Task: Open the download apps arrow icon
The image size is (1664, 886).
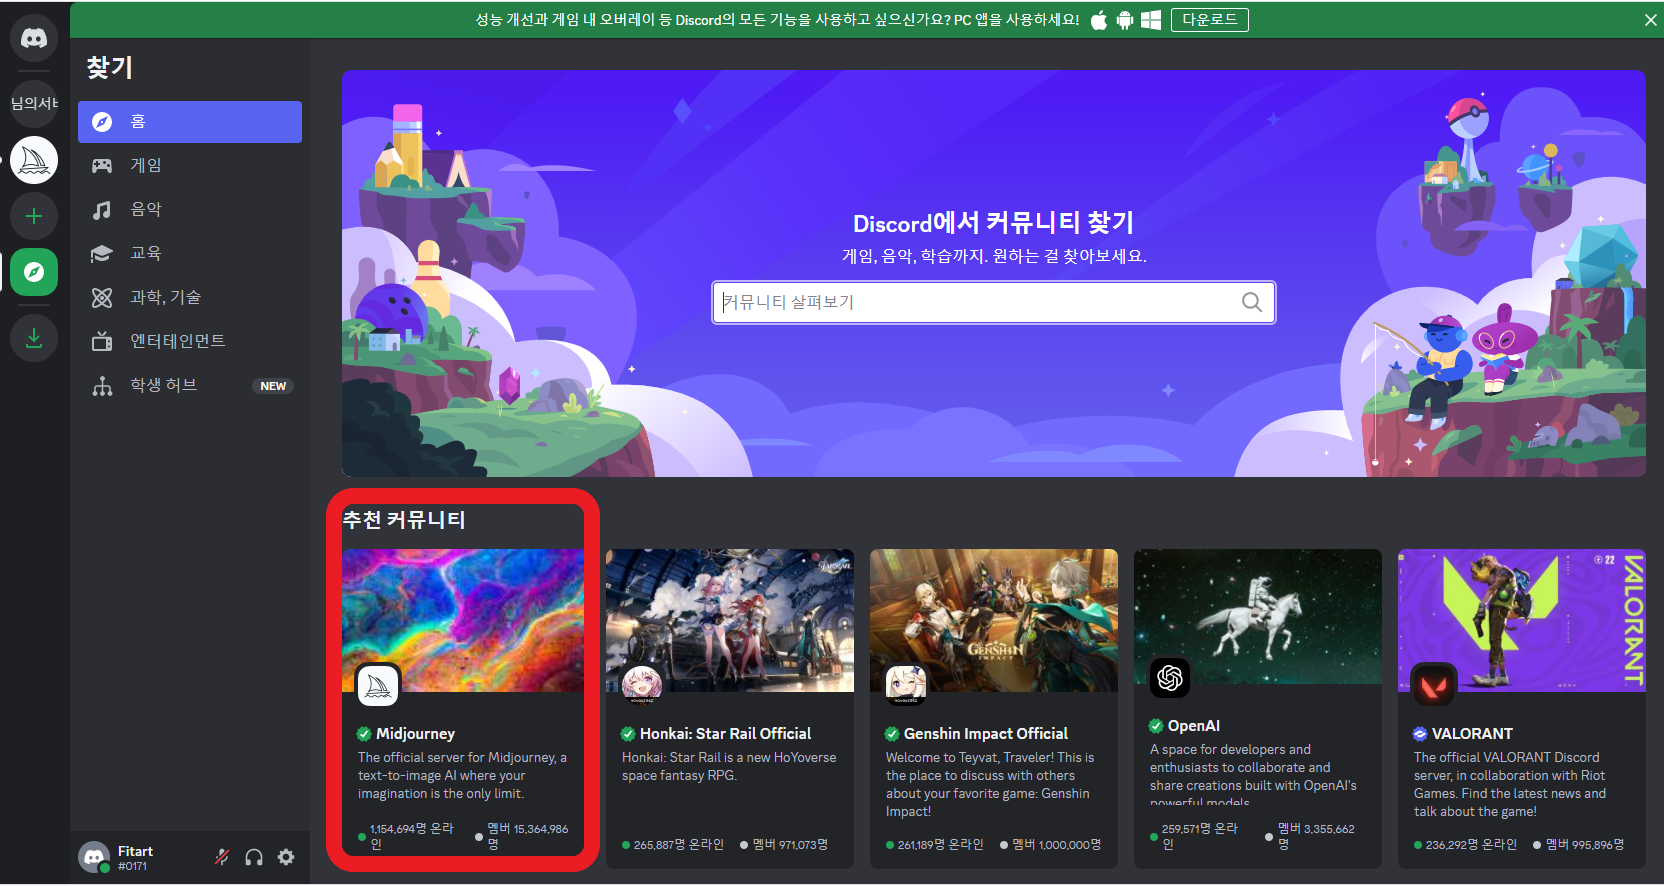Action: [34, 338]
